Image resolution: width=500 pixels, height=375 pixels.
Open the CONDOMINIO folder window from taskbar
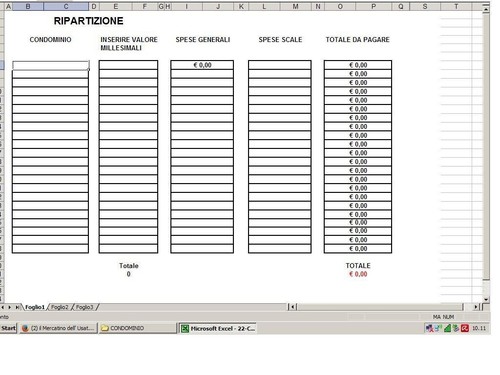[x=137, y=328]
